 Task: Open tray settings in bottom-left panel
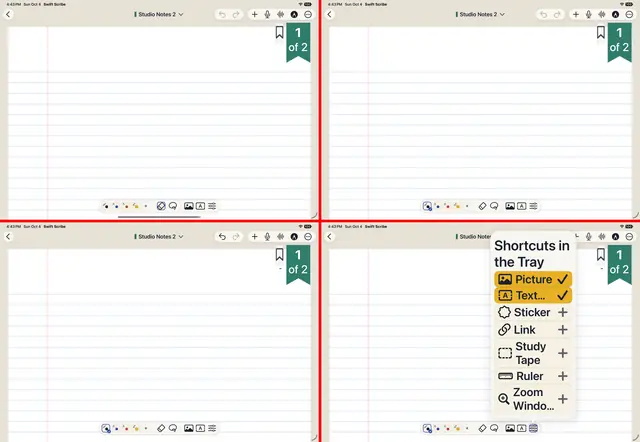coord(212,428)
